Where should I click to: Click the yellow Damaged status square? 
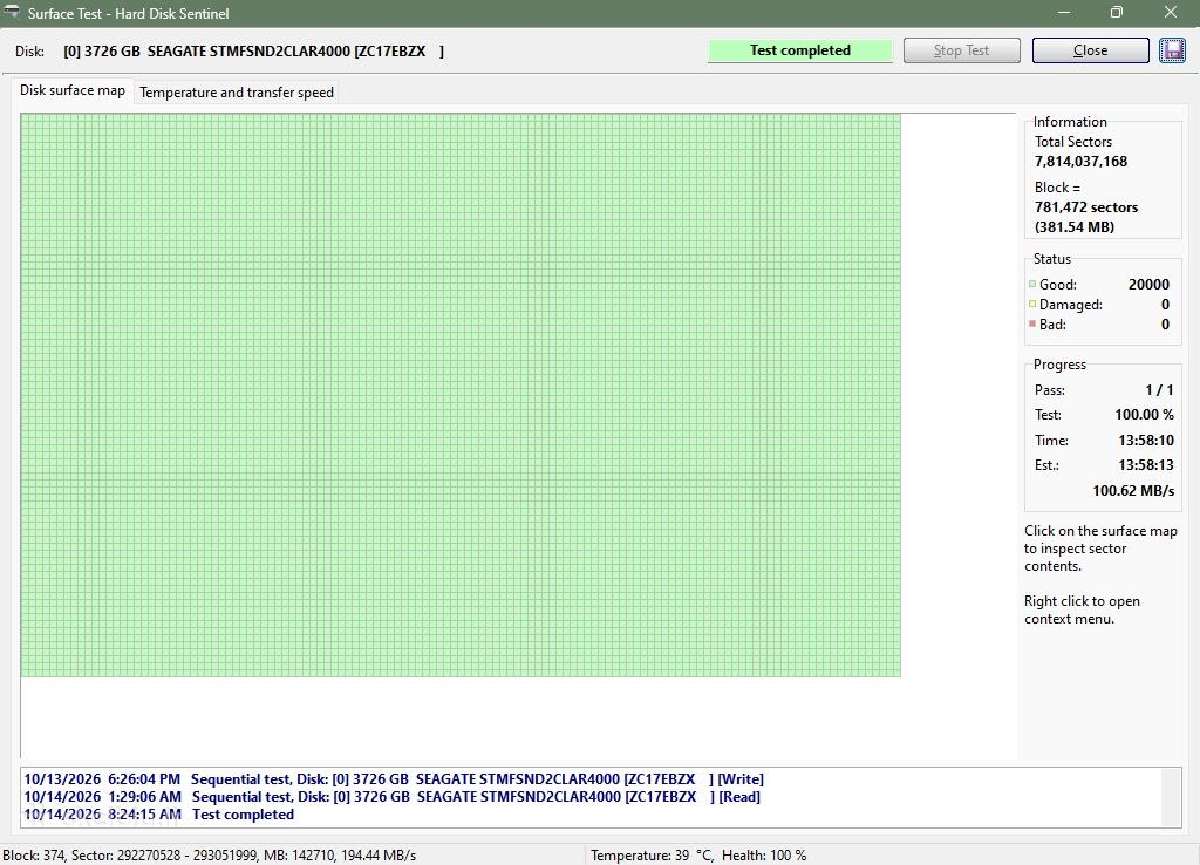click(x=1032, y=305)
